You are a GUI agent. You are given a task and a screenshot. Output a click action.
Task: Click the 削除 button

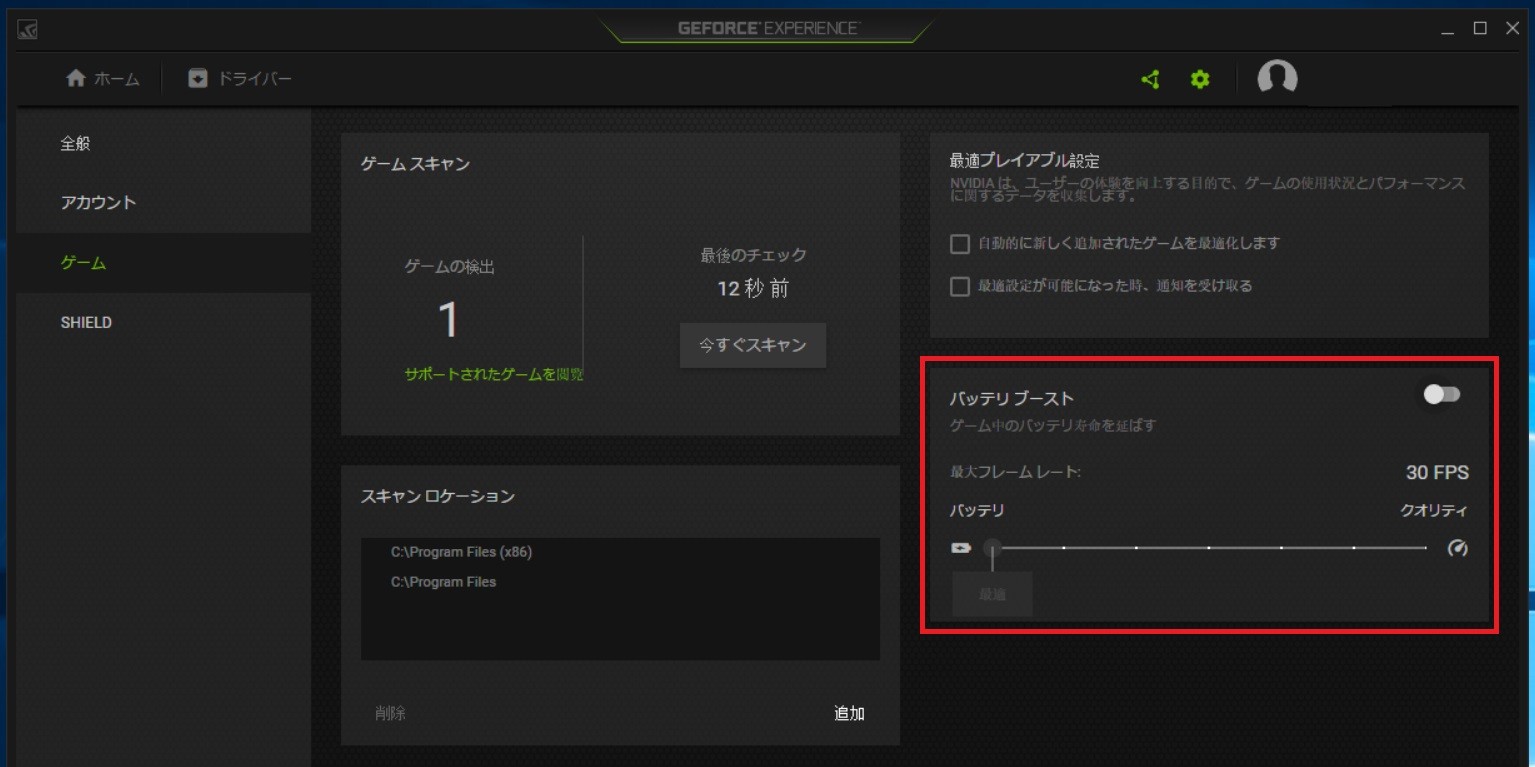click(390, 714)
